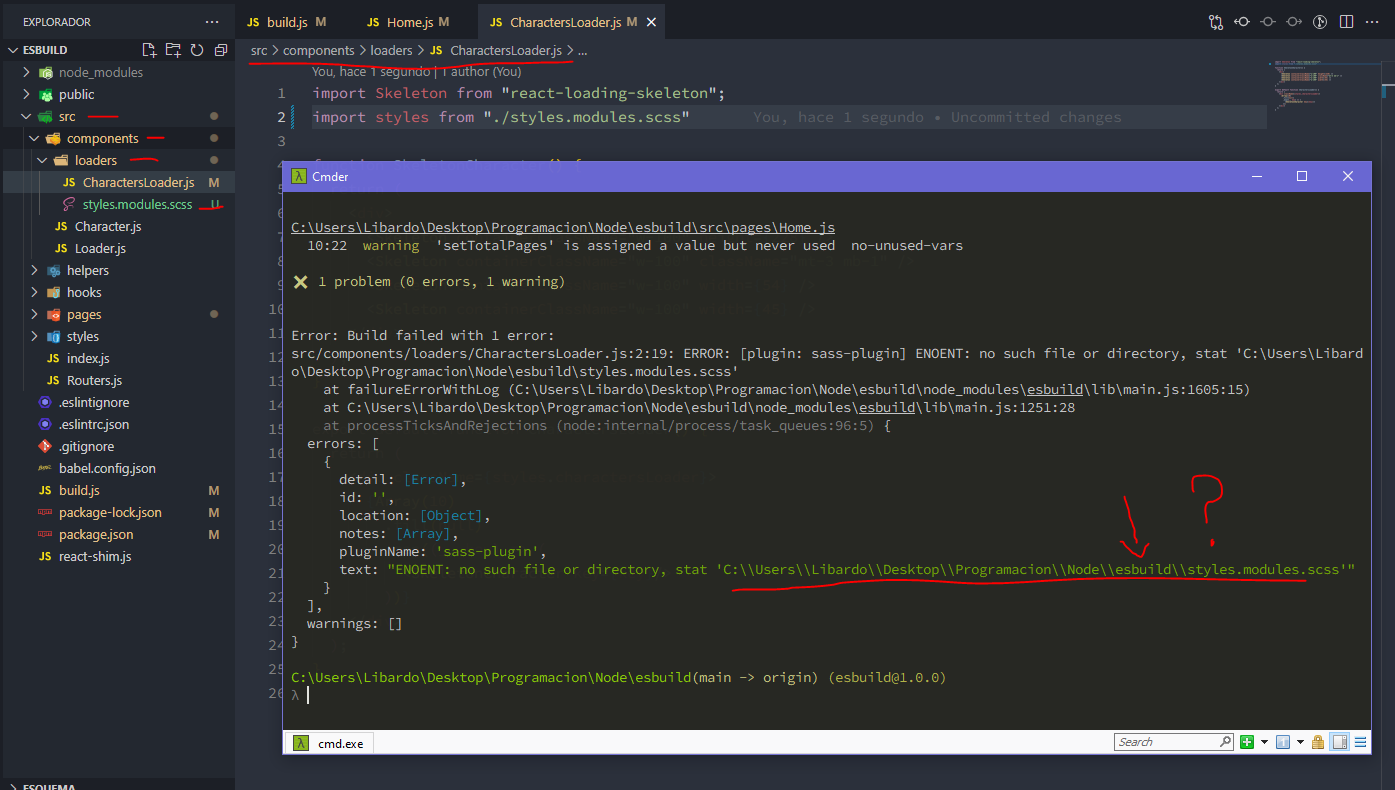Refresh the Explorer file tree
This screenshot has width=1395, height=790.
[x=197, y=50]
